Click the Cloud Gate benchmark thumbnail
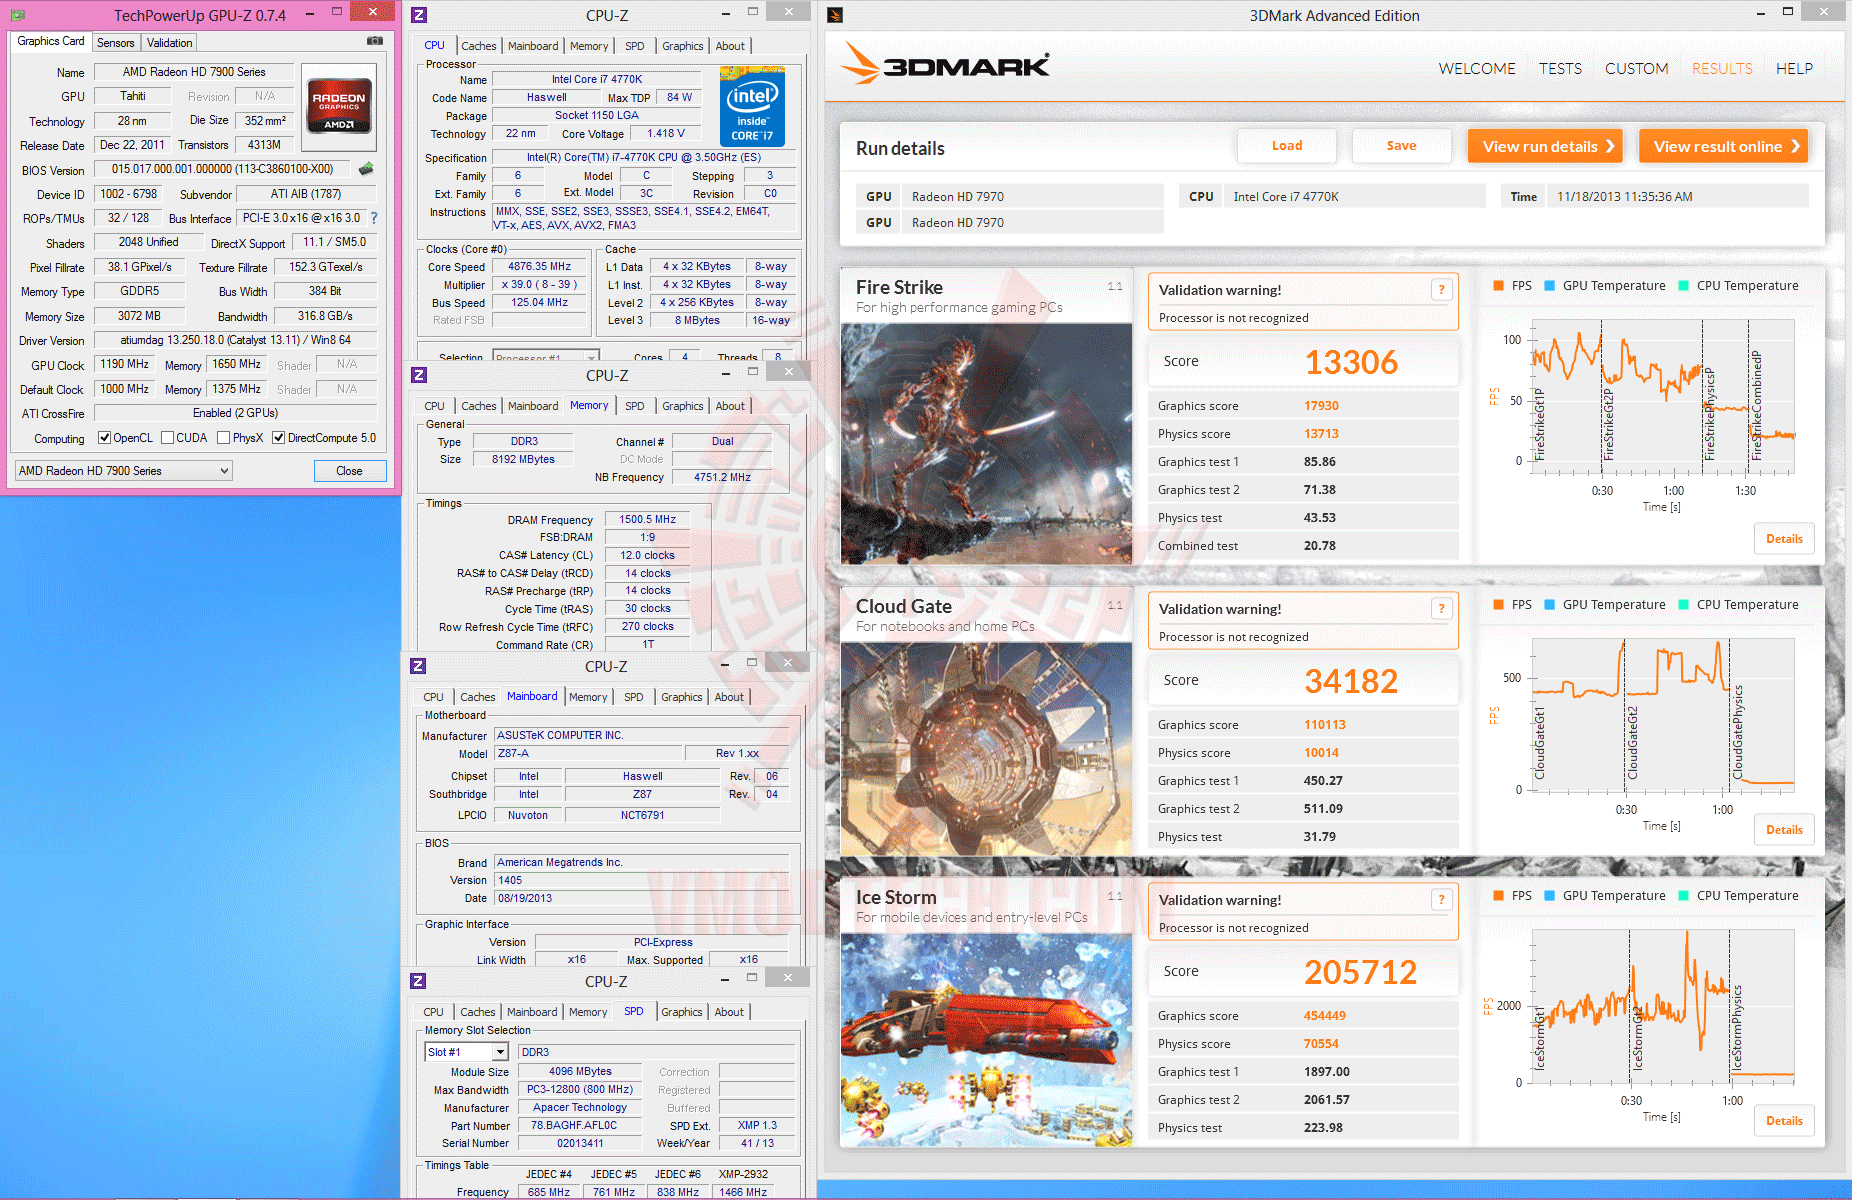 [x=986, y=749]
